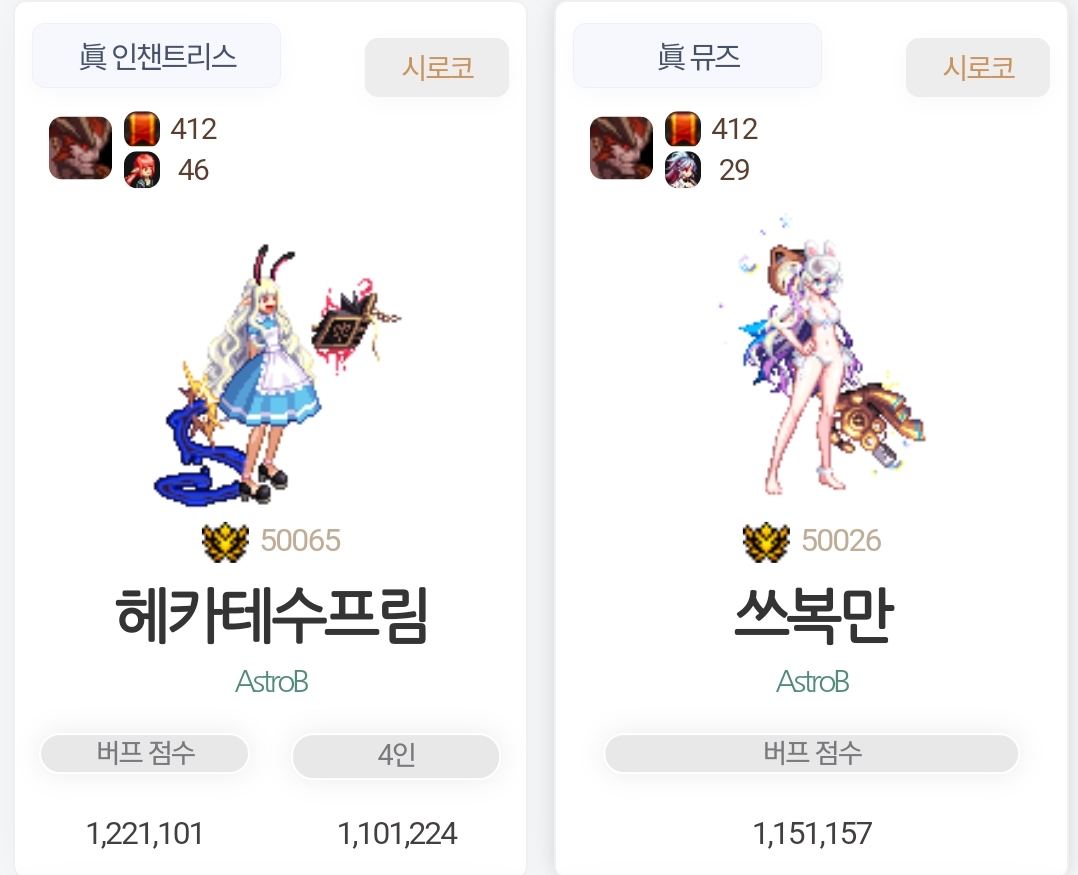The image size is (1078, 875).
Task: Click the red book icon beside 412 on right card
Action: (x=683, y=129)
